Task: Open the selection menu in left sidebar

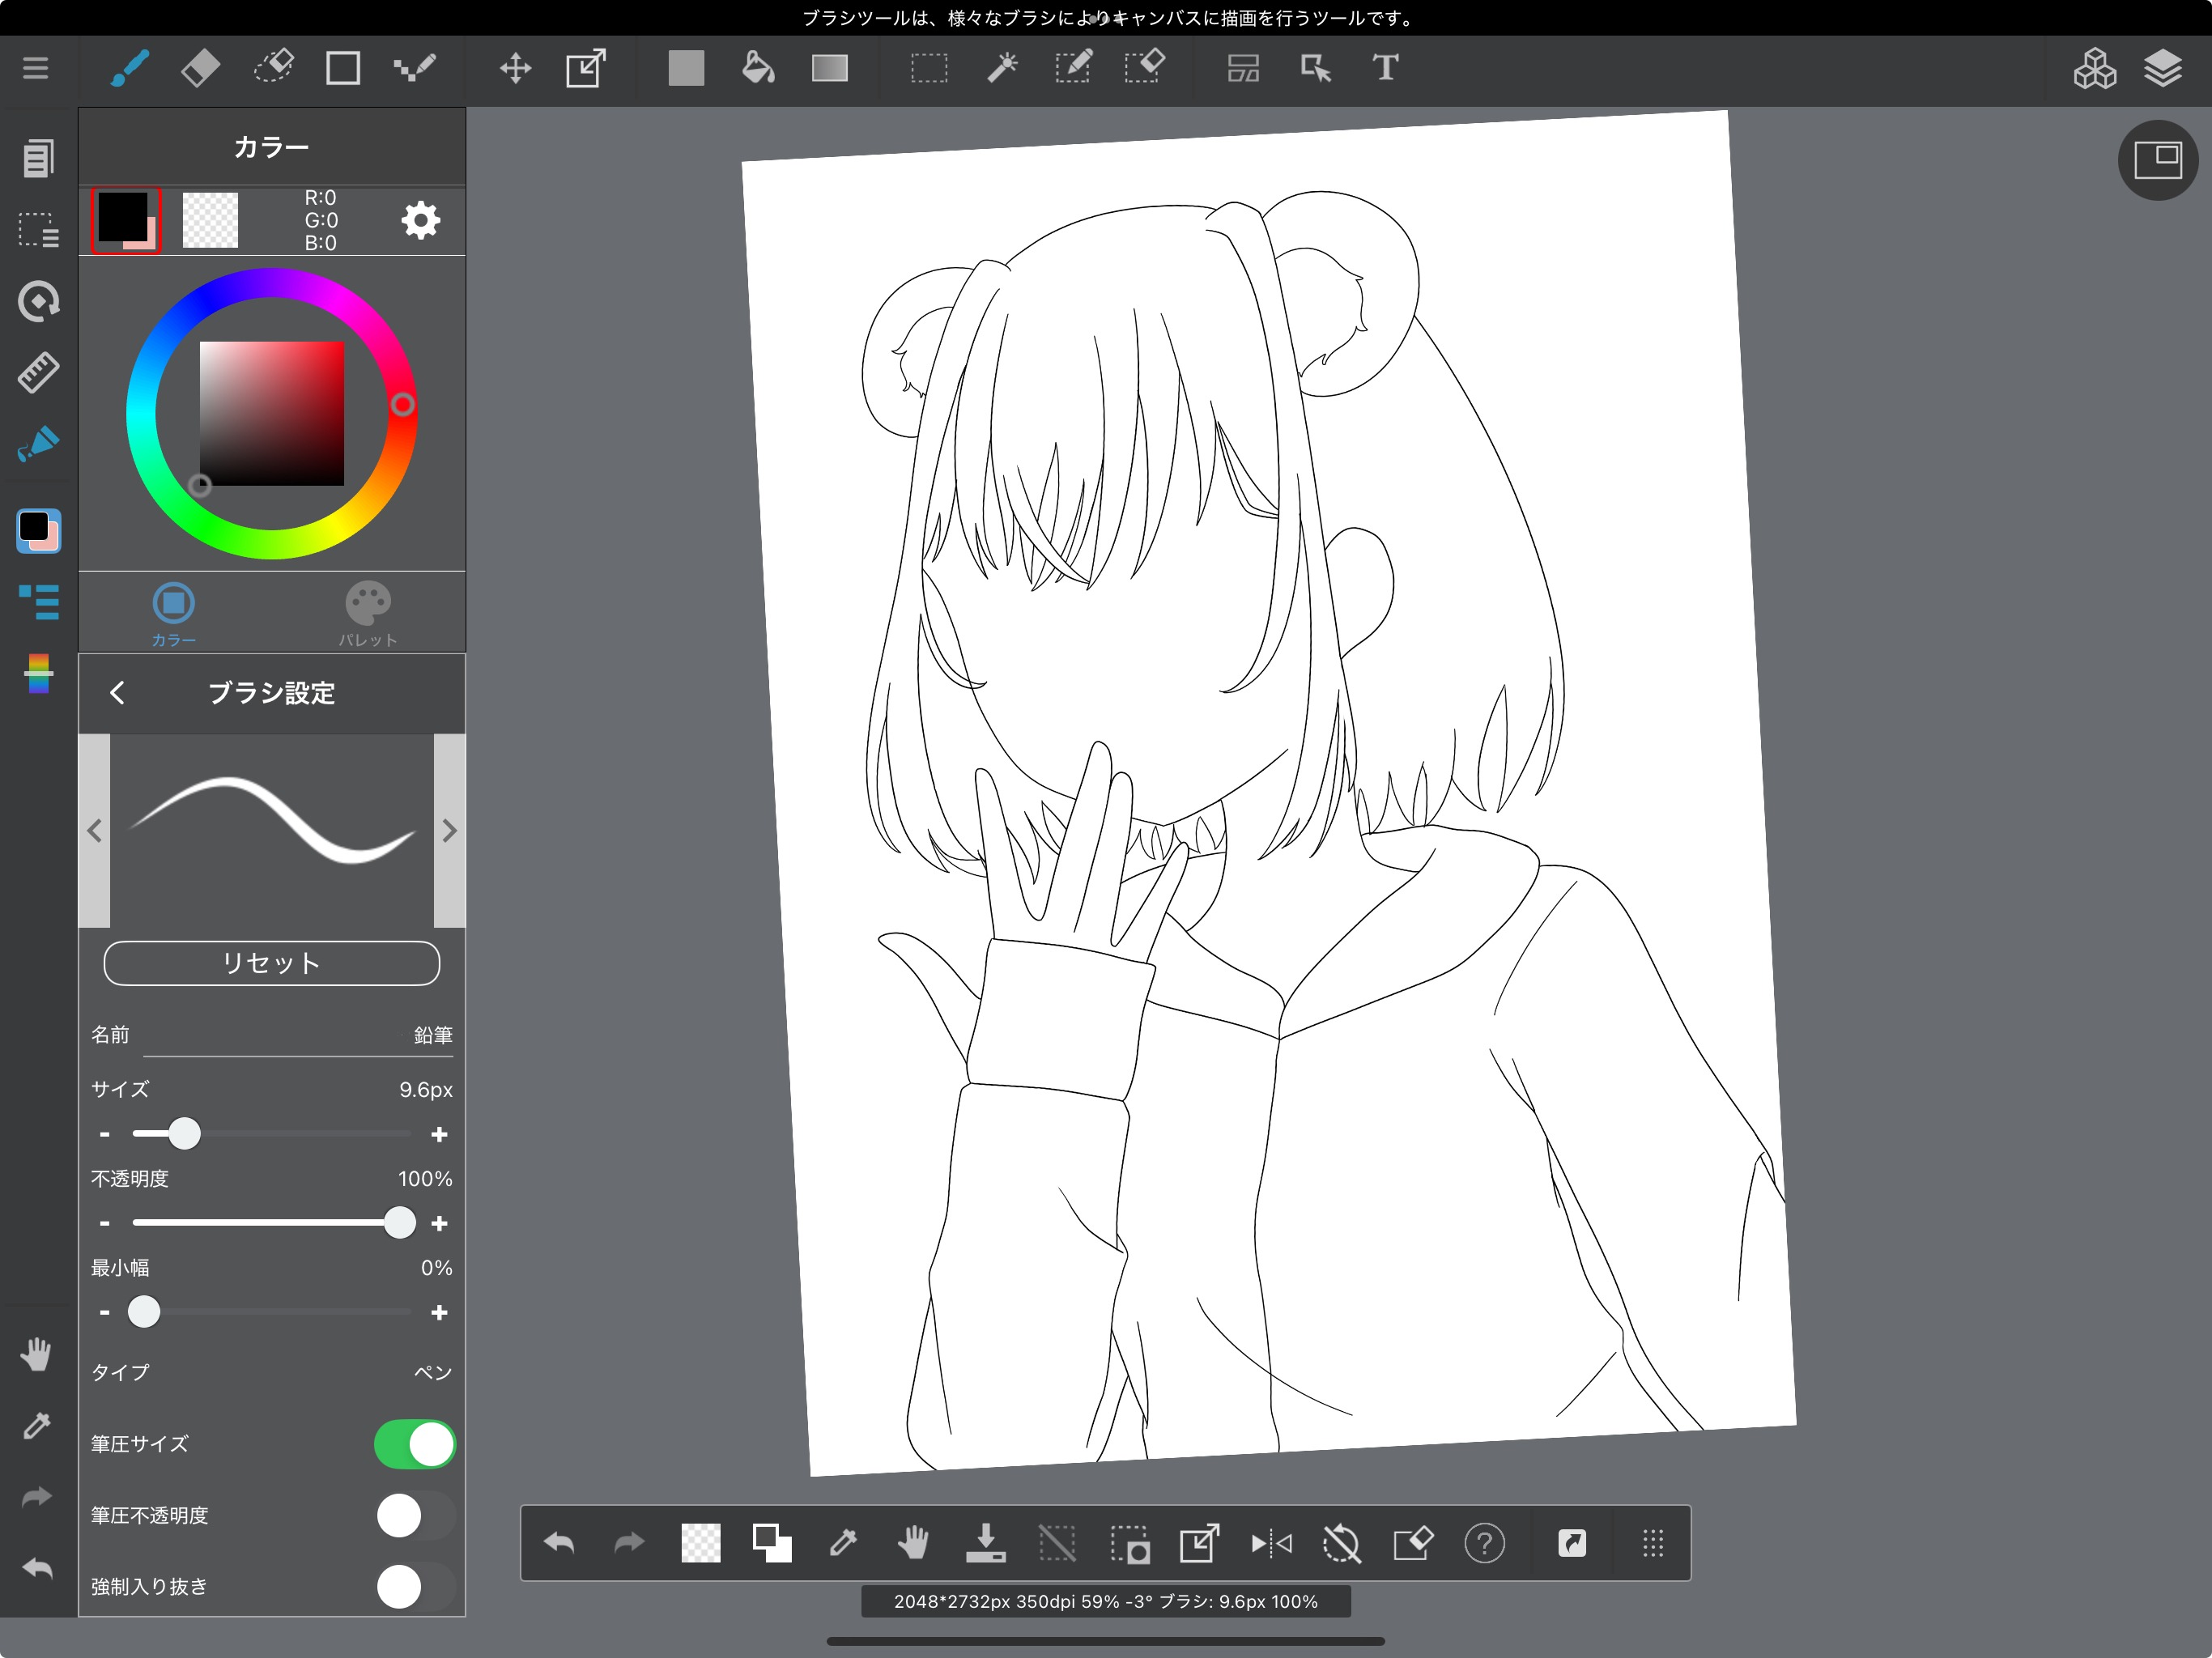Action: pos(39,230)
